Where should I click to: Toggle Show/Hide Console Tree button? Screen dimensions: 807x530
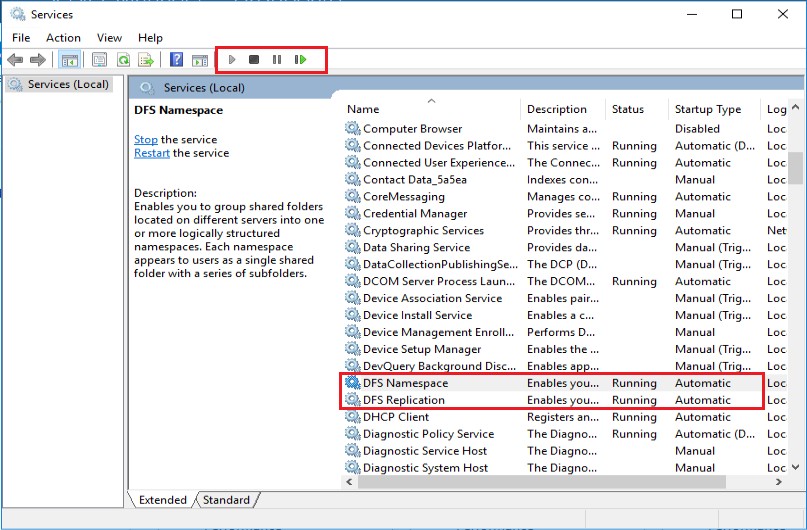[70, 60]
